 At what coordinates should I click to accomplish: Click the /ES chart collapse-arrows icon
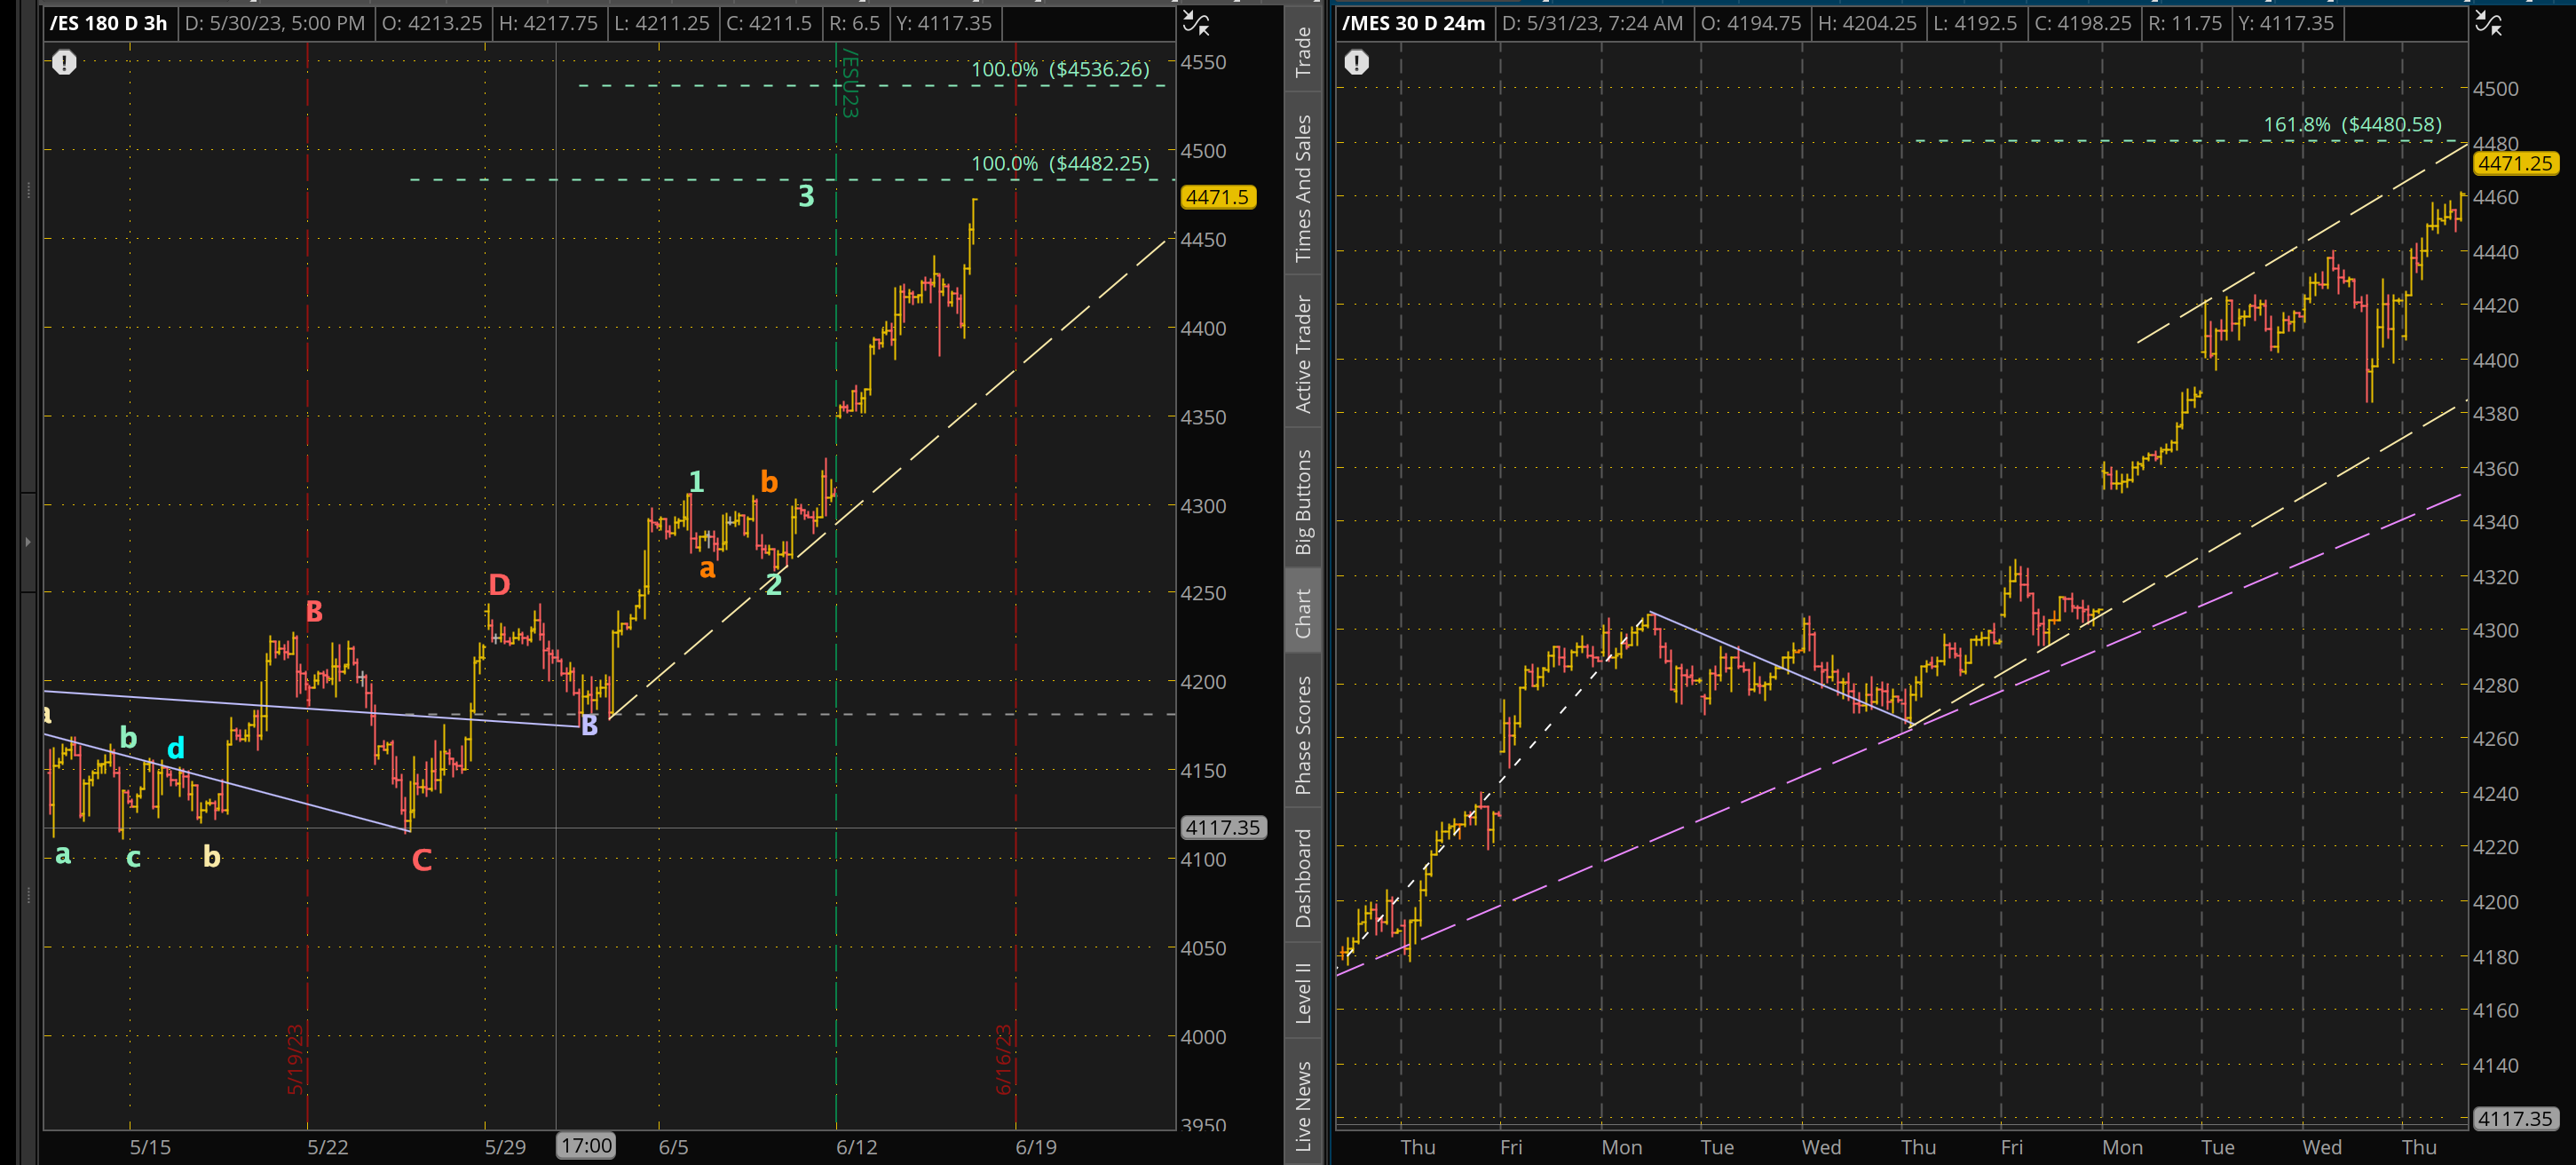coord(1196,23)
